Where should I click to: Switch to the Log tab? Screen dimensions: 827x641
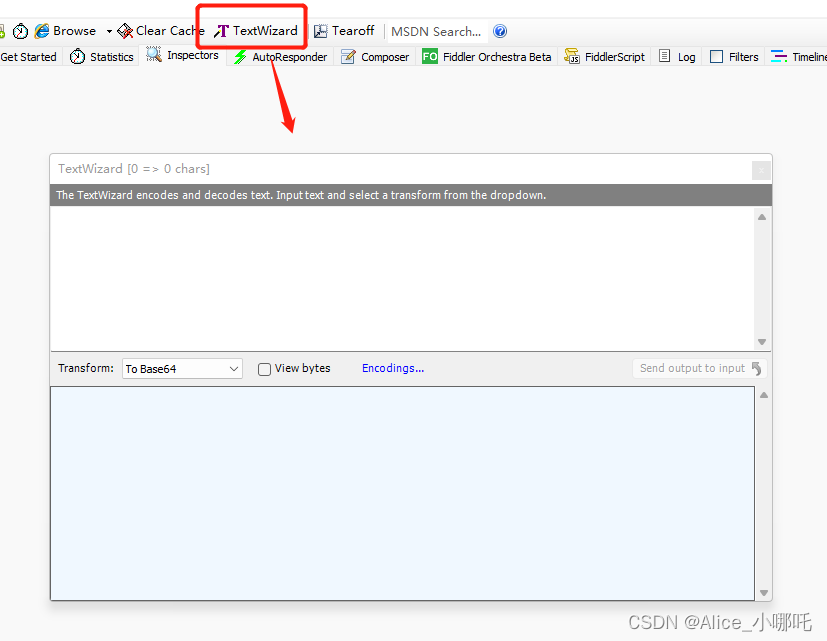click(678, 57)
